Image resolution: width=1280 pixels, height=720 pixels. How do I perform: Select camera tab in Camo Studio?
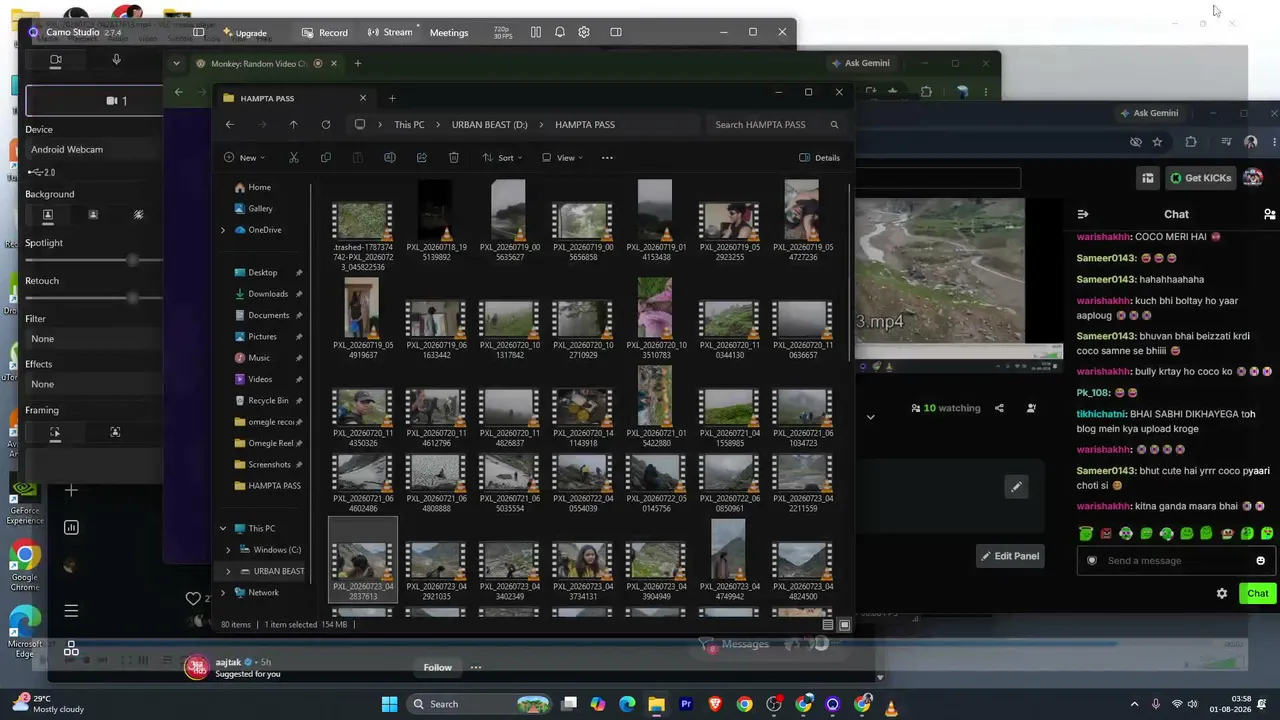[56, 60]
